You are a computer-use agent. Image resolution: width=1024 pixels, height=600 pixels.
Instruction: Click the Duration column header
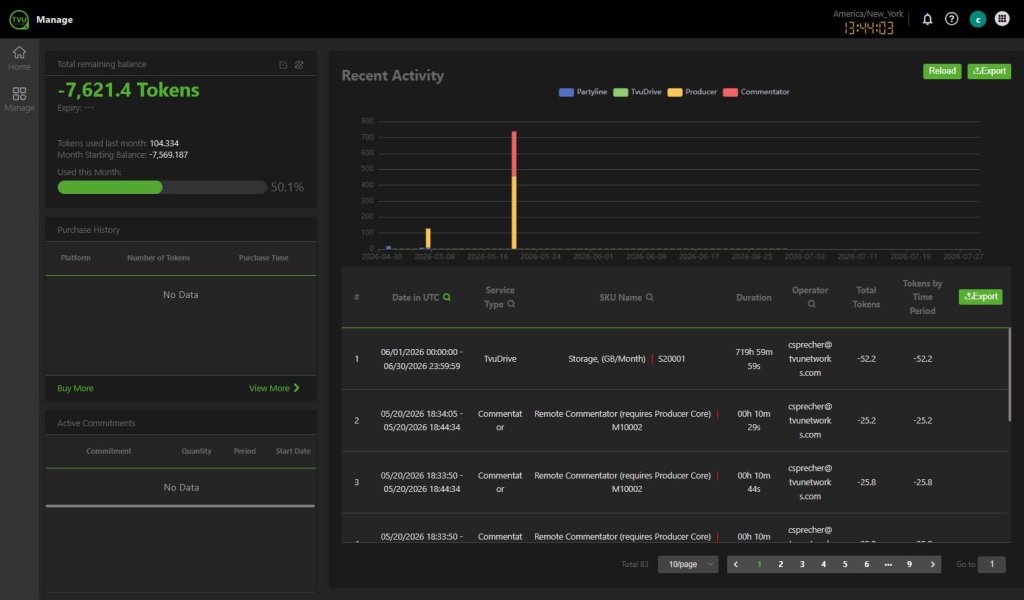(x=754, y=297)
